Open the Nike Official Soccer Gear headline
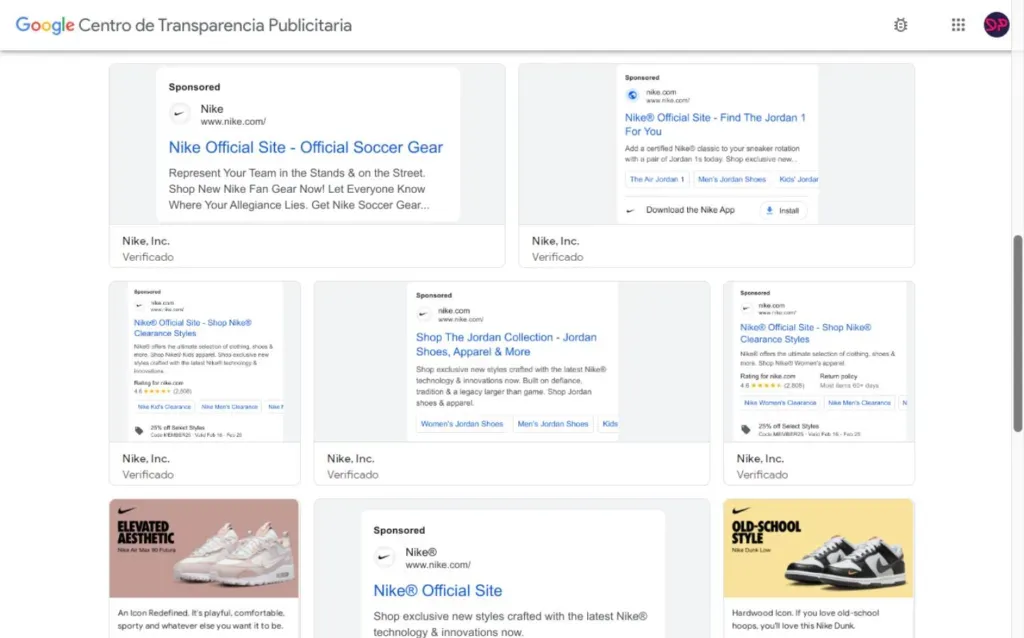This screenshot has height=638, width=1024. [x=307, y=147]
